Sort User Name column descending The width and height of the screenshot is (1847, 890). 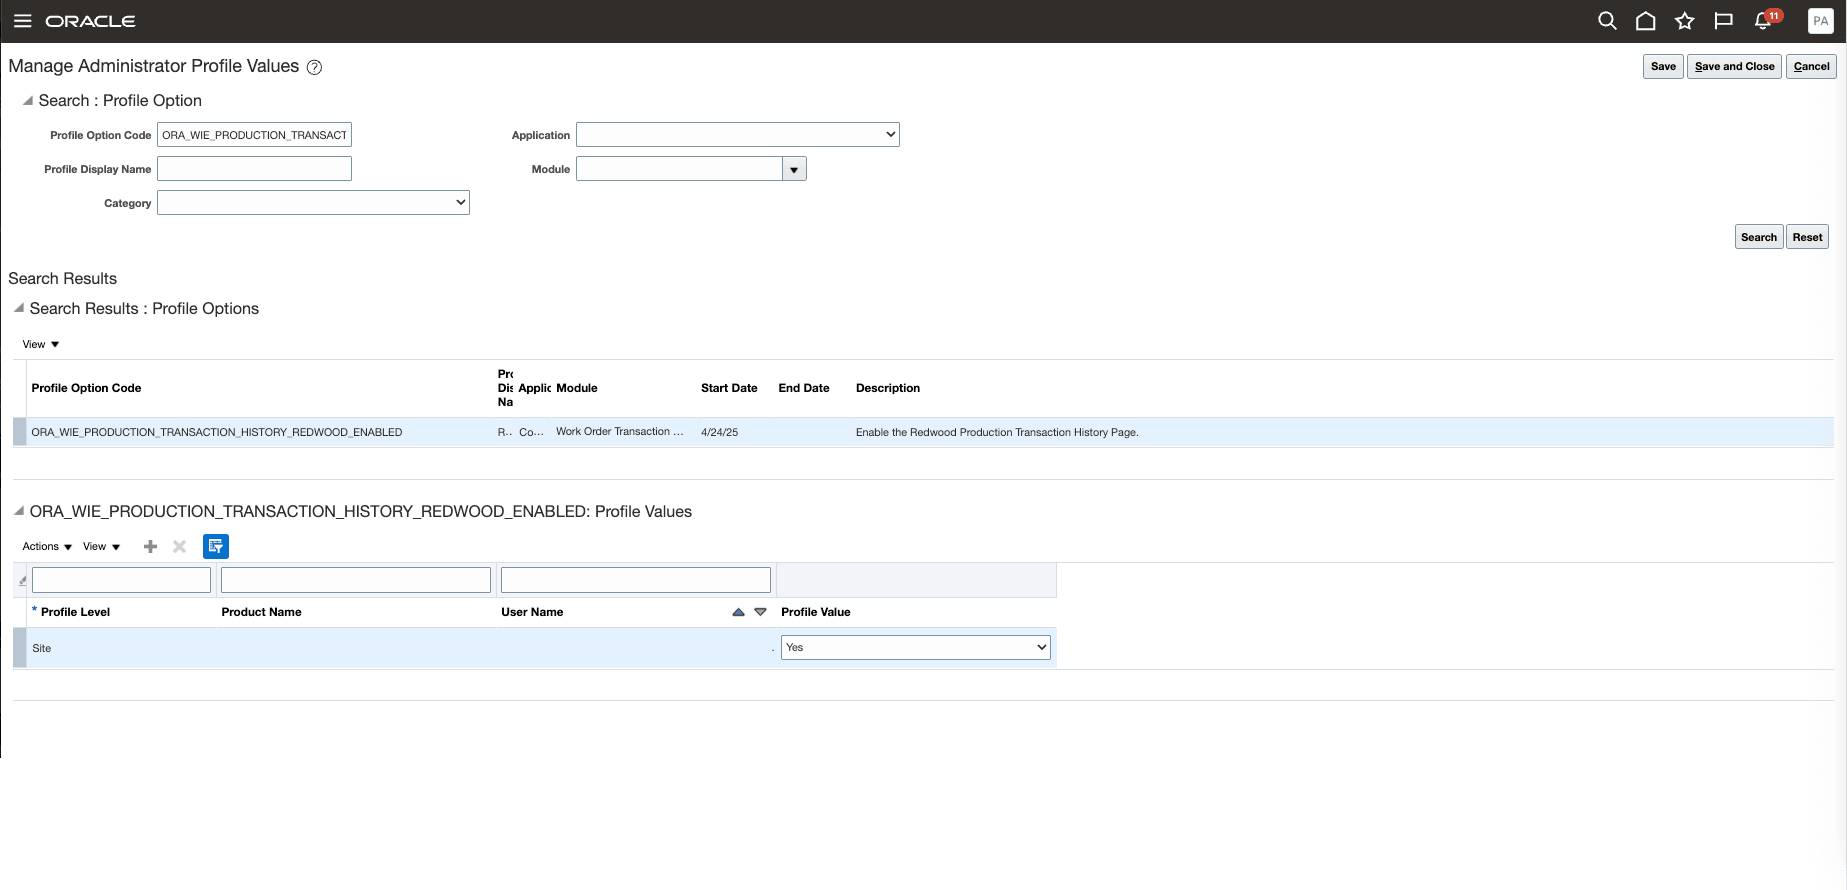click(760, 612)
